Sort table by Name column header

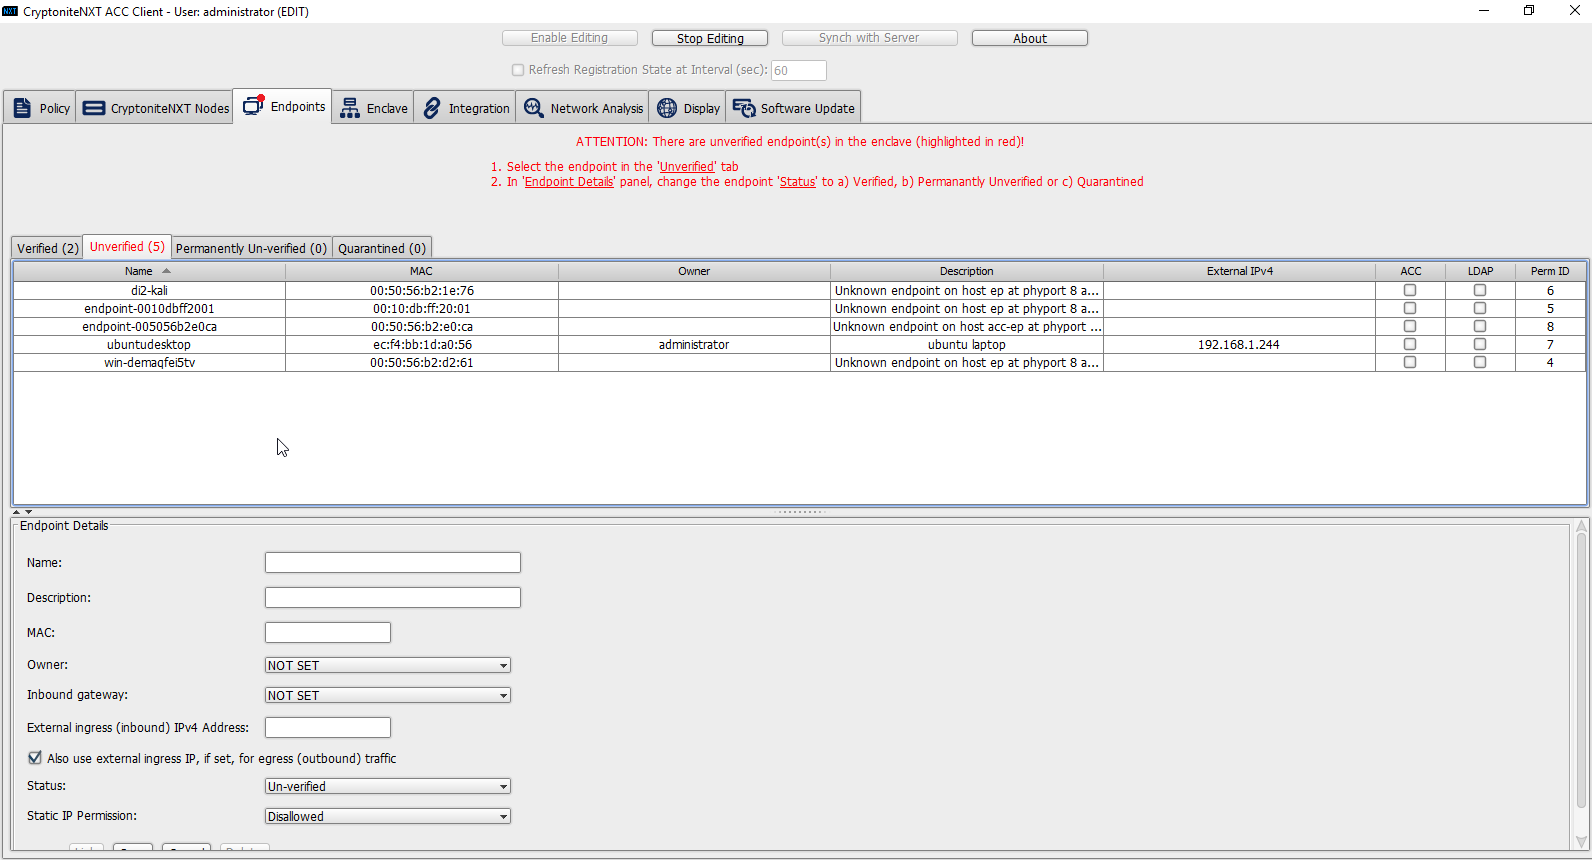(x=149, y=271)
